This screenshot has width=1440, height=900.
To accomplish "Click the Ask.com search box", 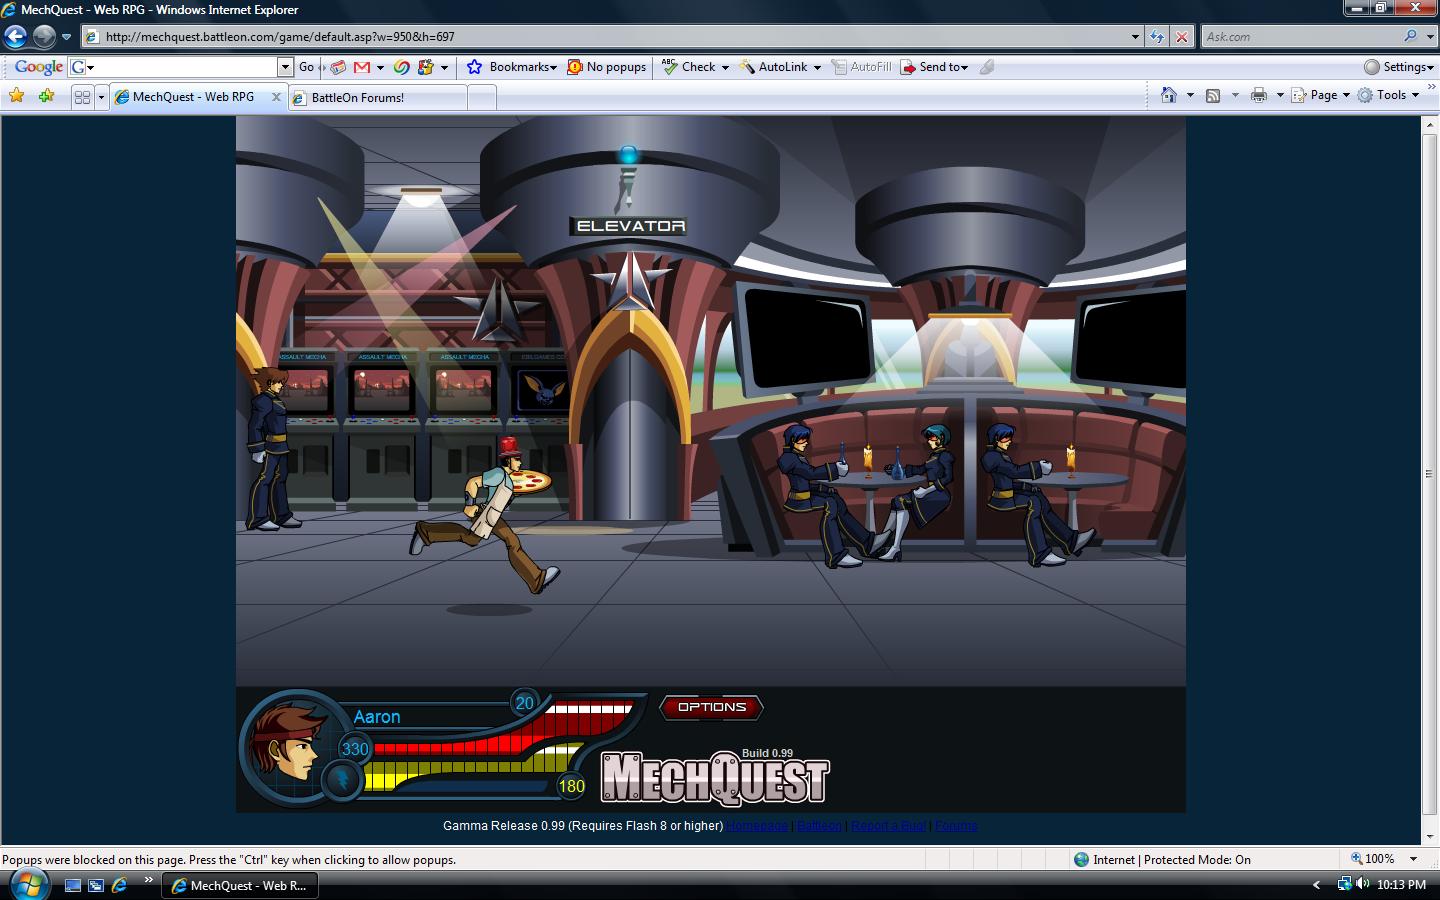I will click(1300, 37).
